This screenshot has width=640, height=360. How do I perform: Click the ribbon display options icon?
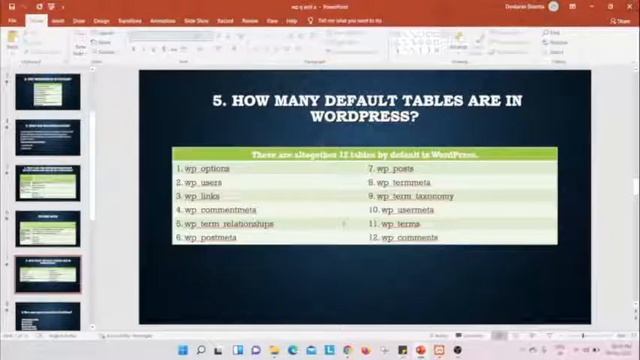tap(572, 7)
